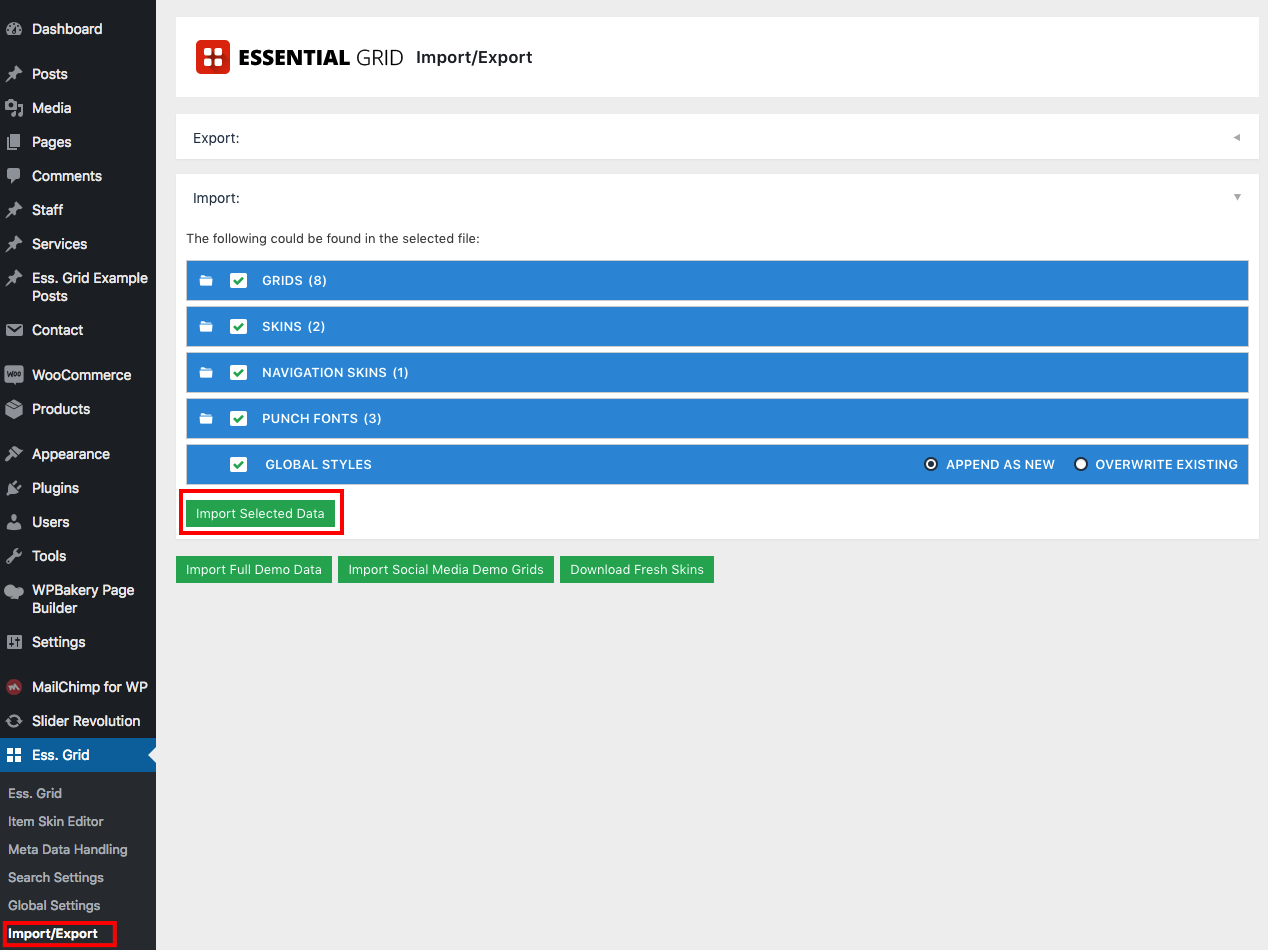Click the Products box icon
This screenshot has height=950, width=1268.
coord(14,409)
